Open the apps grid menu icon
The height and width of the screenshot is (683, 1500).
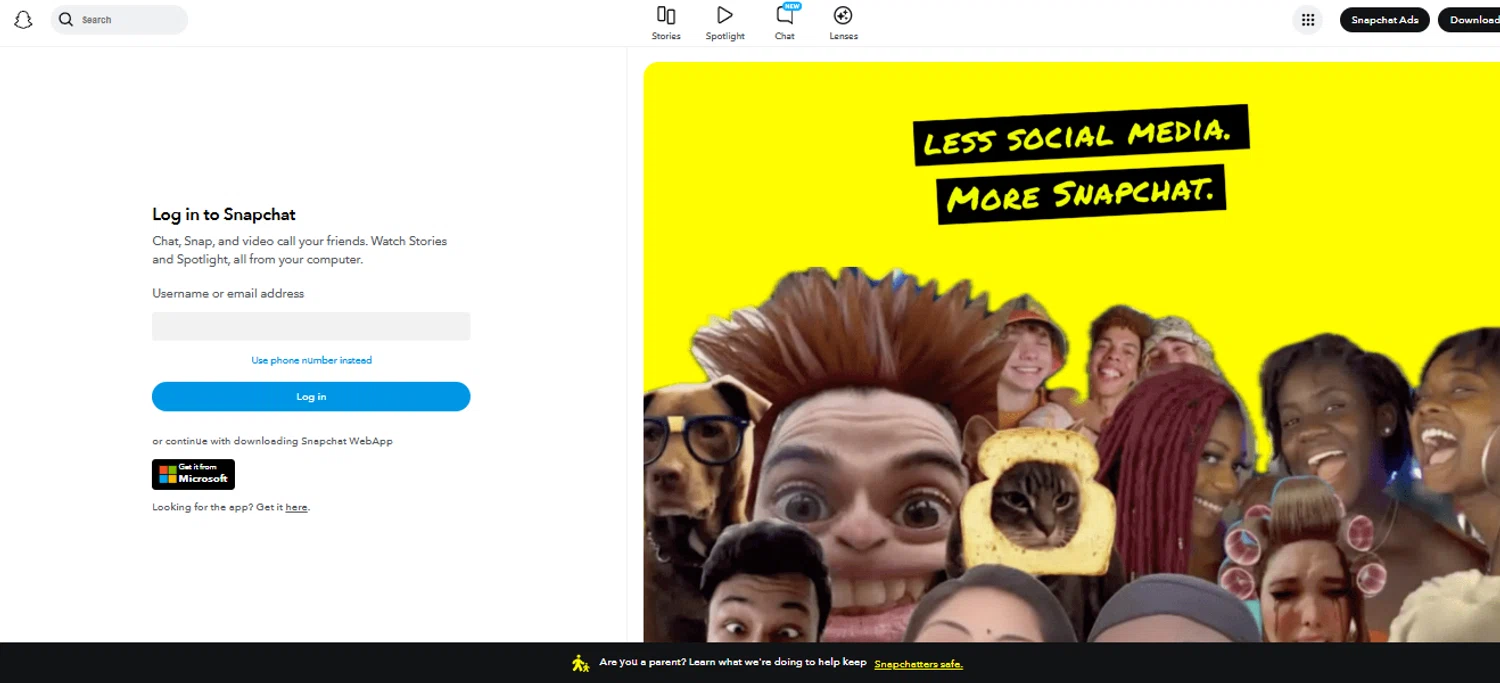(1308, 20)
